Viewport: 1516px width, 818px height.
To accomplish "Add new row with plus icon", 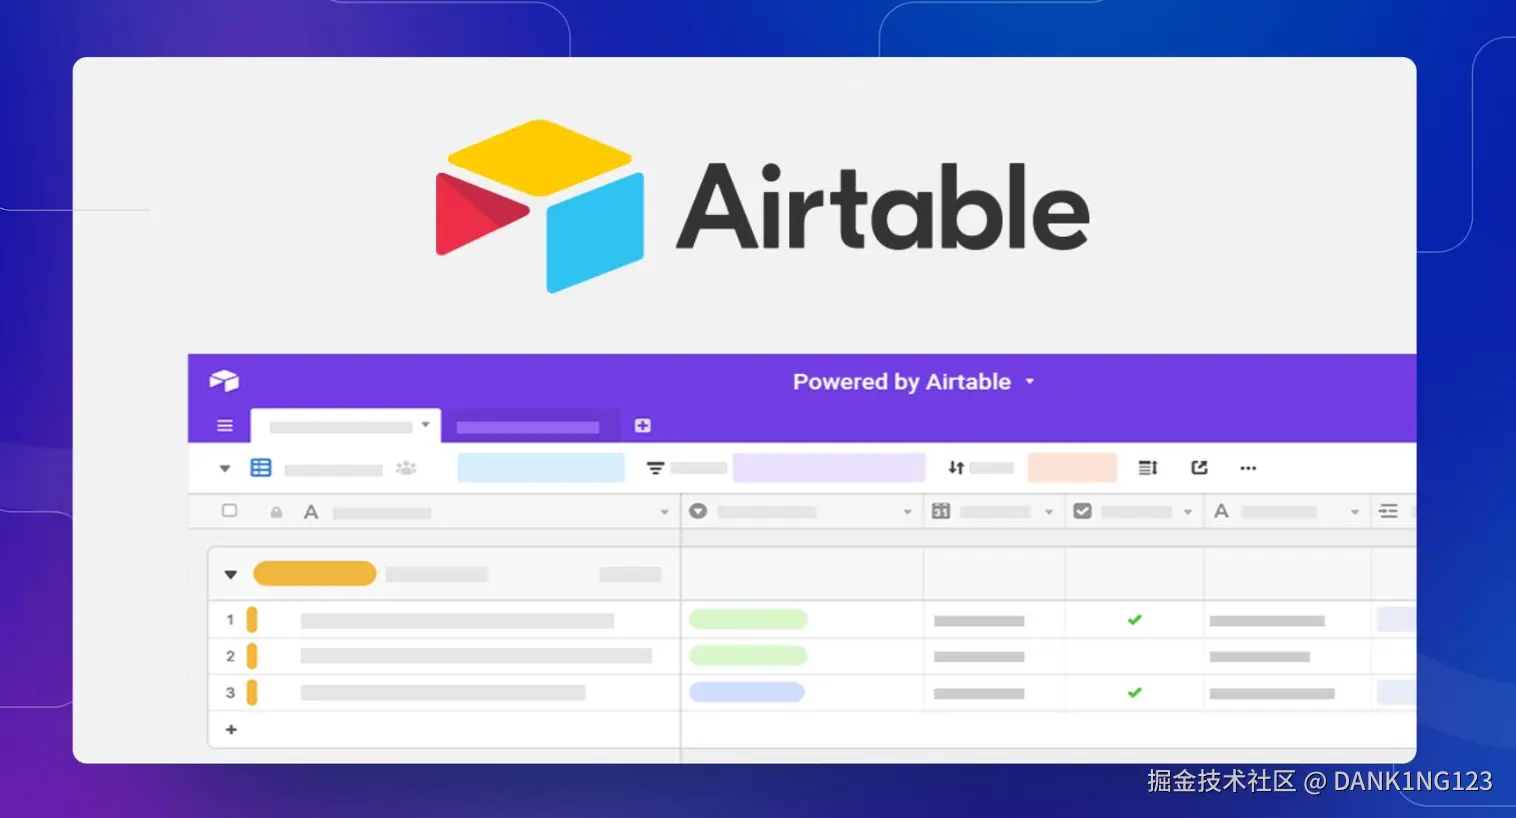I will tap(231, 730).
